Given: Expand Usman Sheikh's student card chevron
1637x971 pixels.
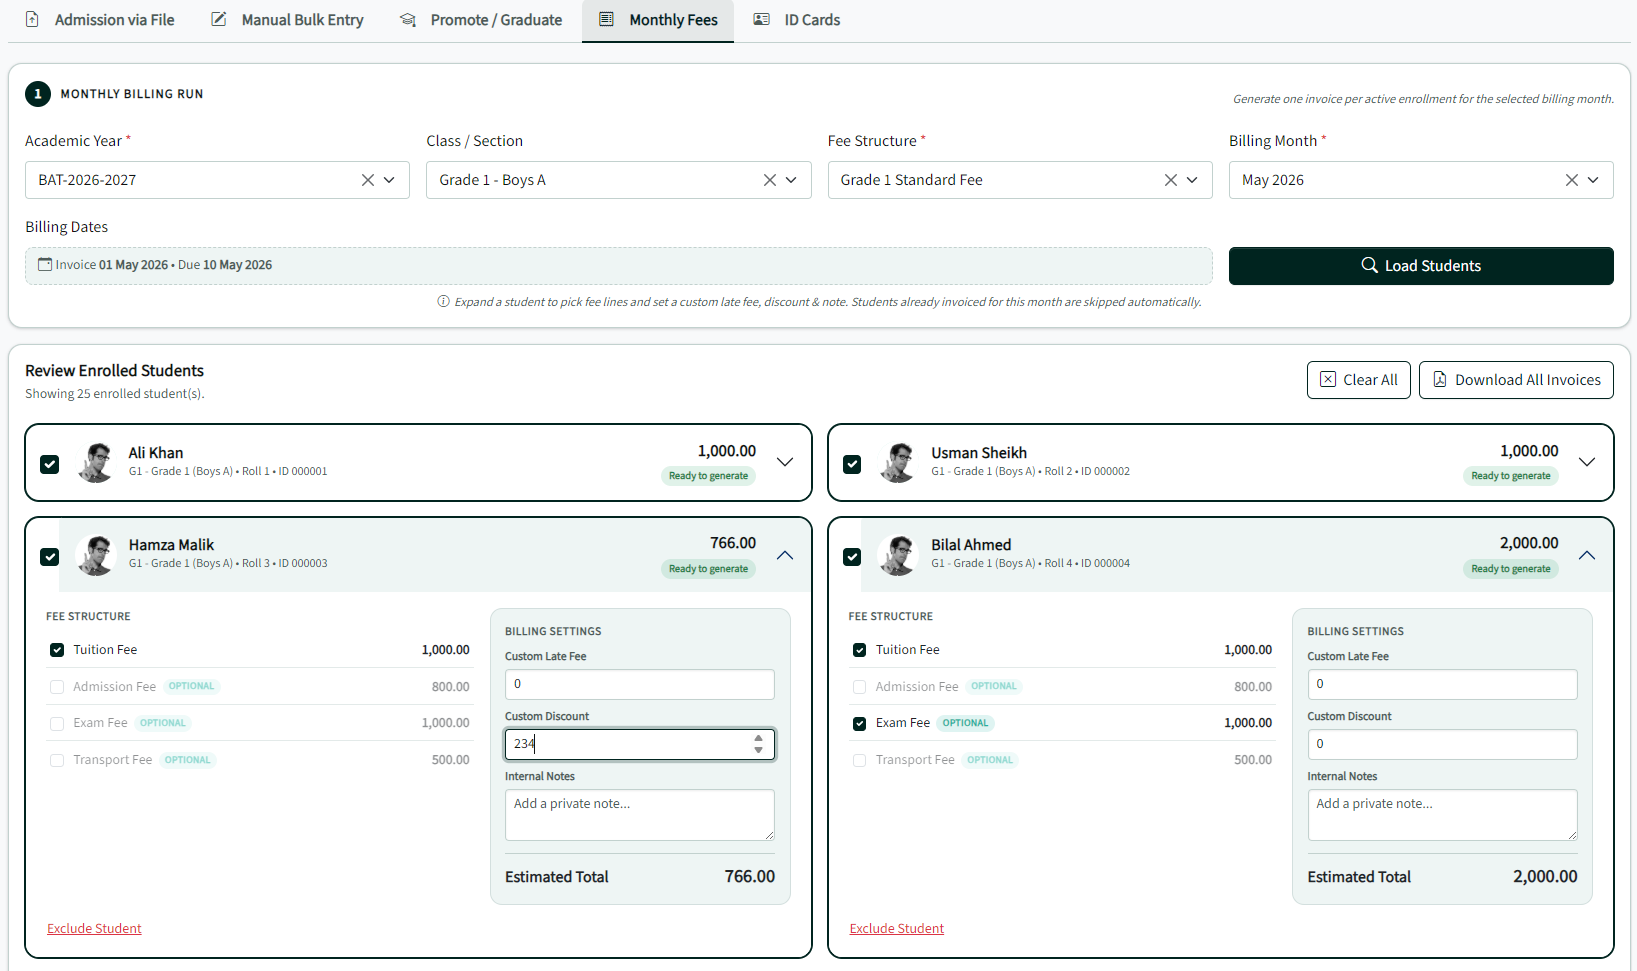Looking at the screenshot, I should click(x=1587, y=462).
